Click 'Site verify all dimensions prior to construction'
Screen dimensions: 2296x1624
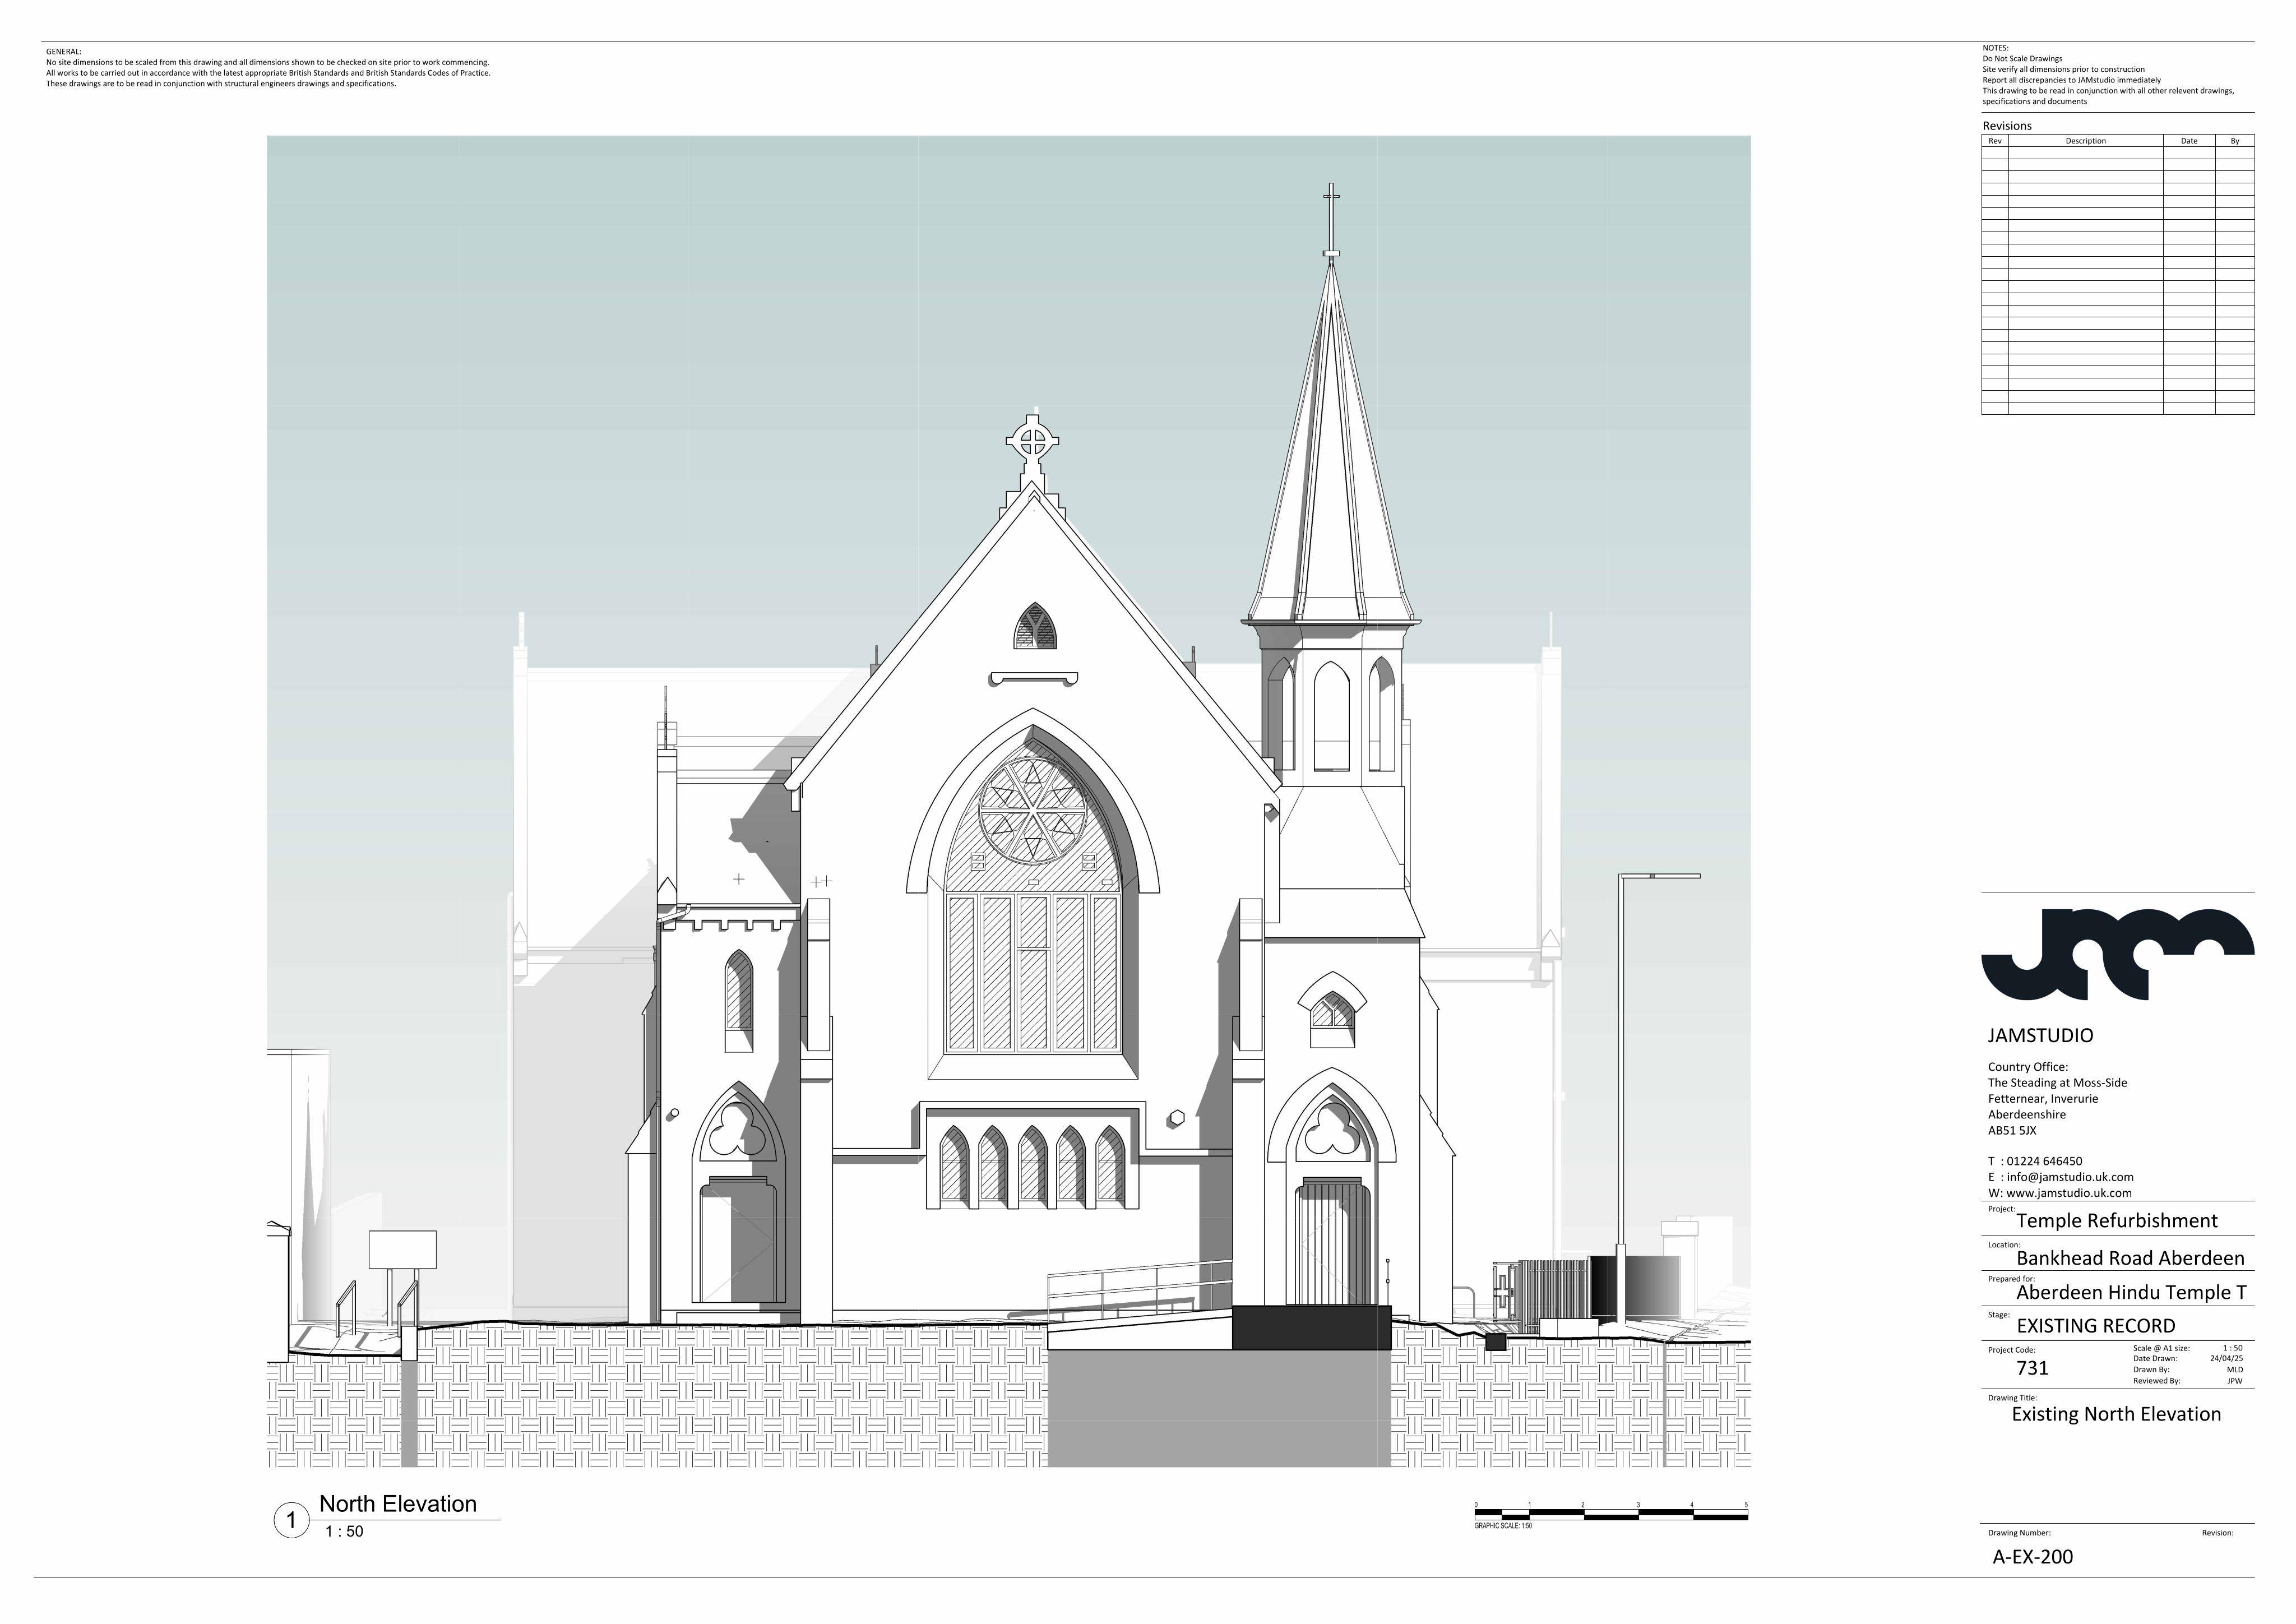[x=2063, y=70]
